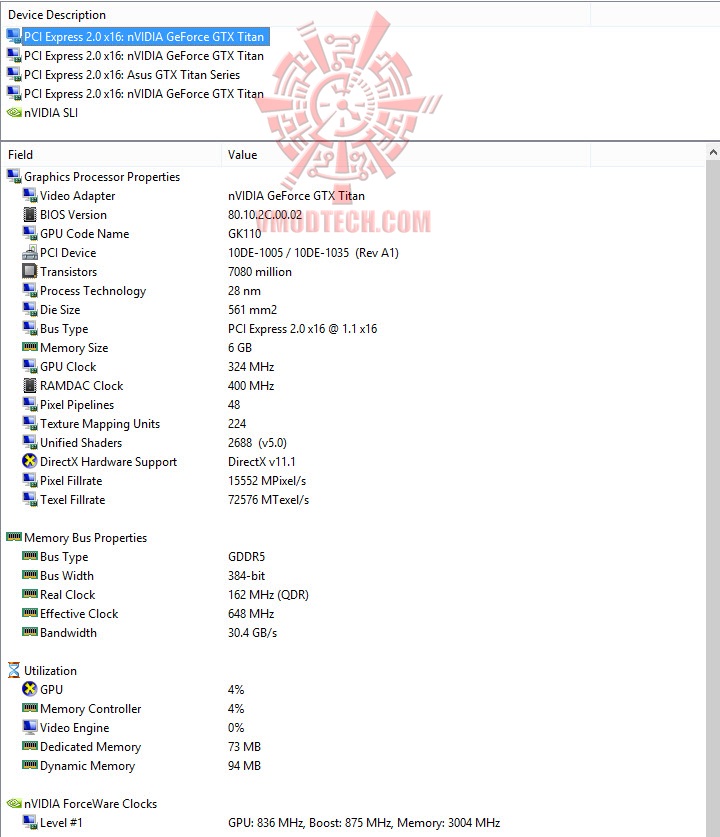
Task: Select the DirectX v11.1 value
Action: [262, 462]
